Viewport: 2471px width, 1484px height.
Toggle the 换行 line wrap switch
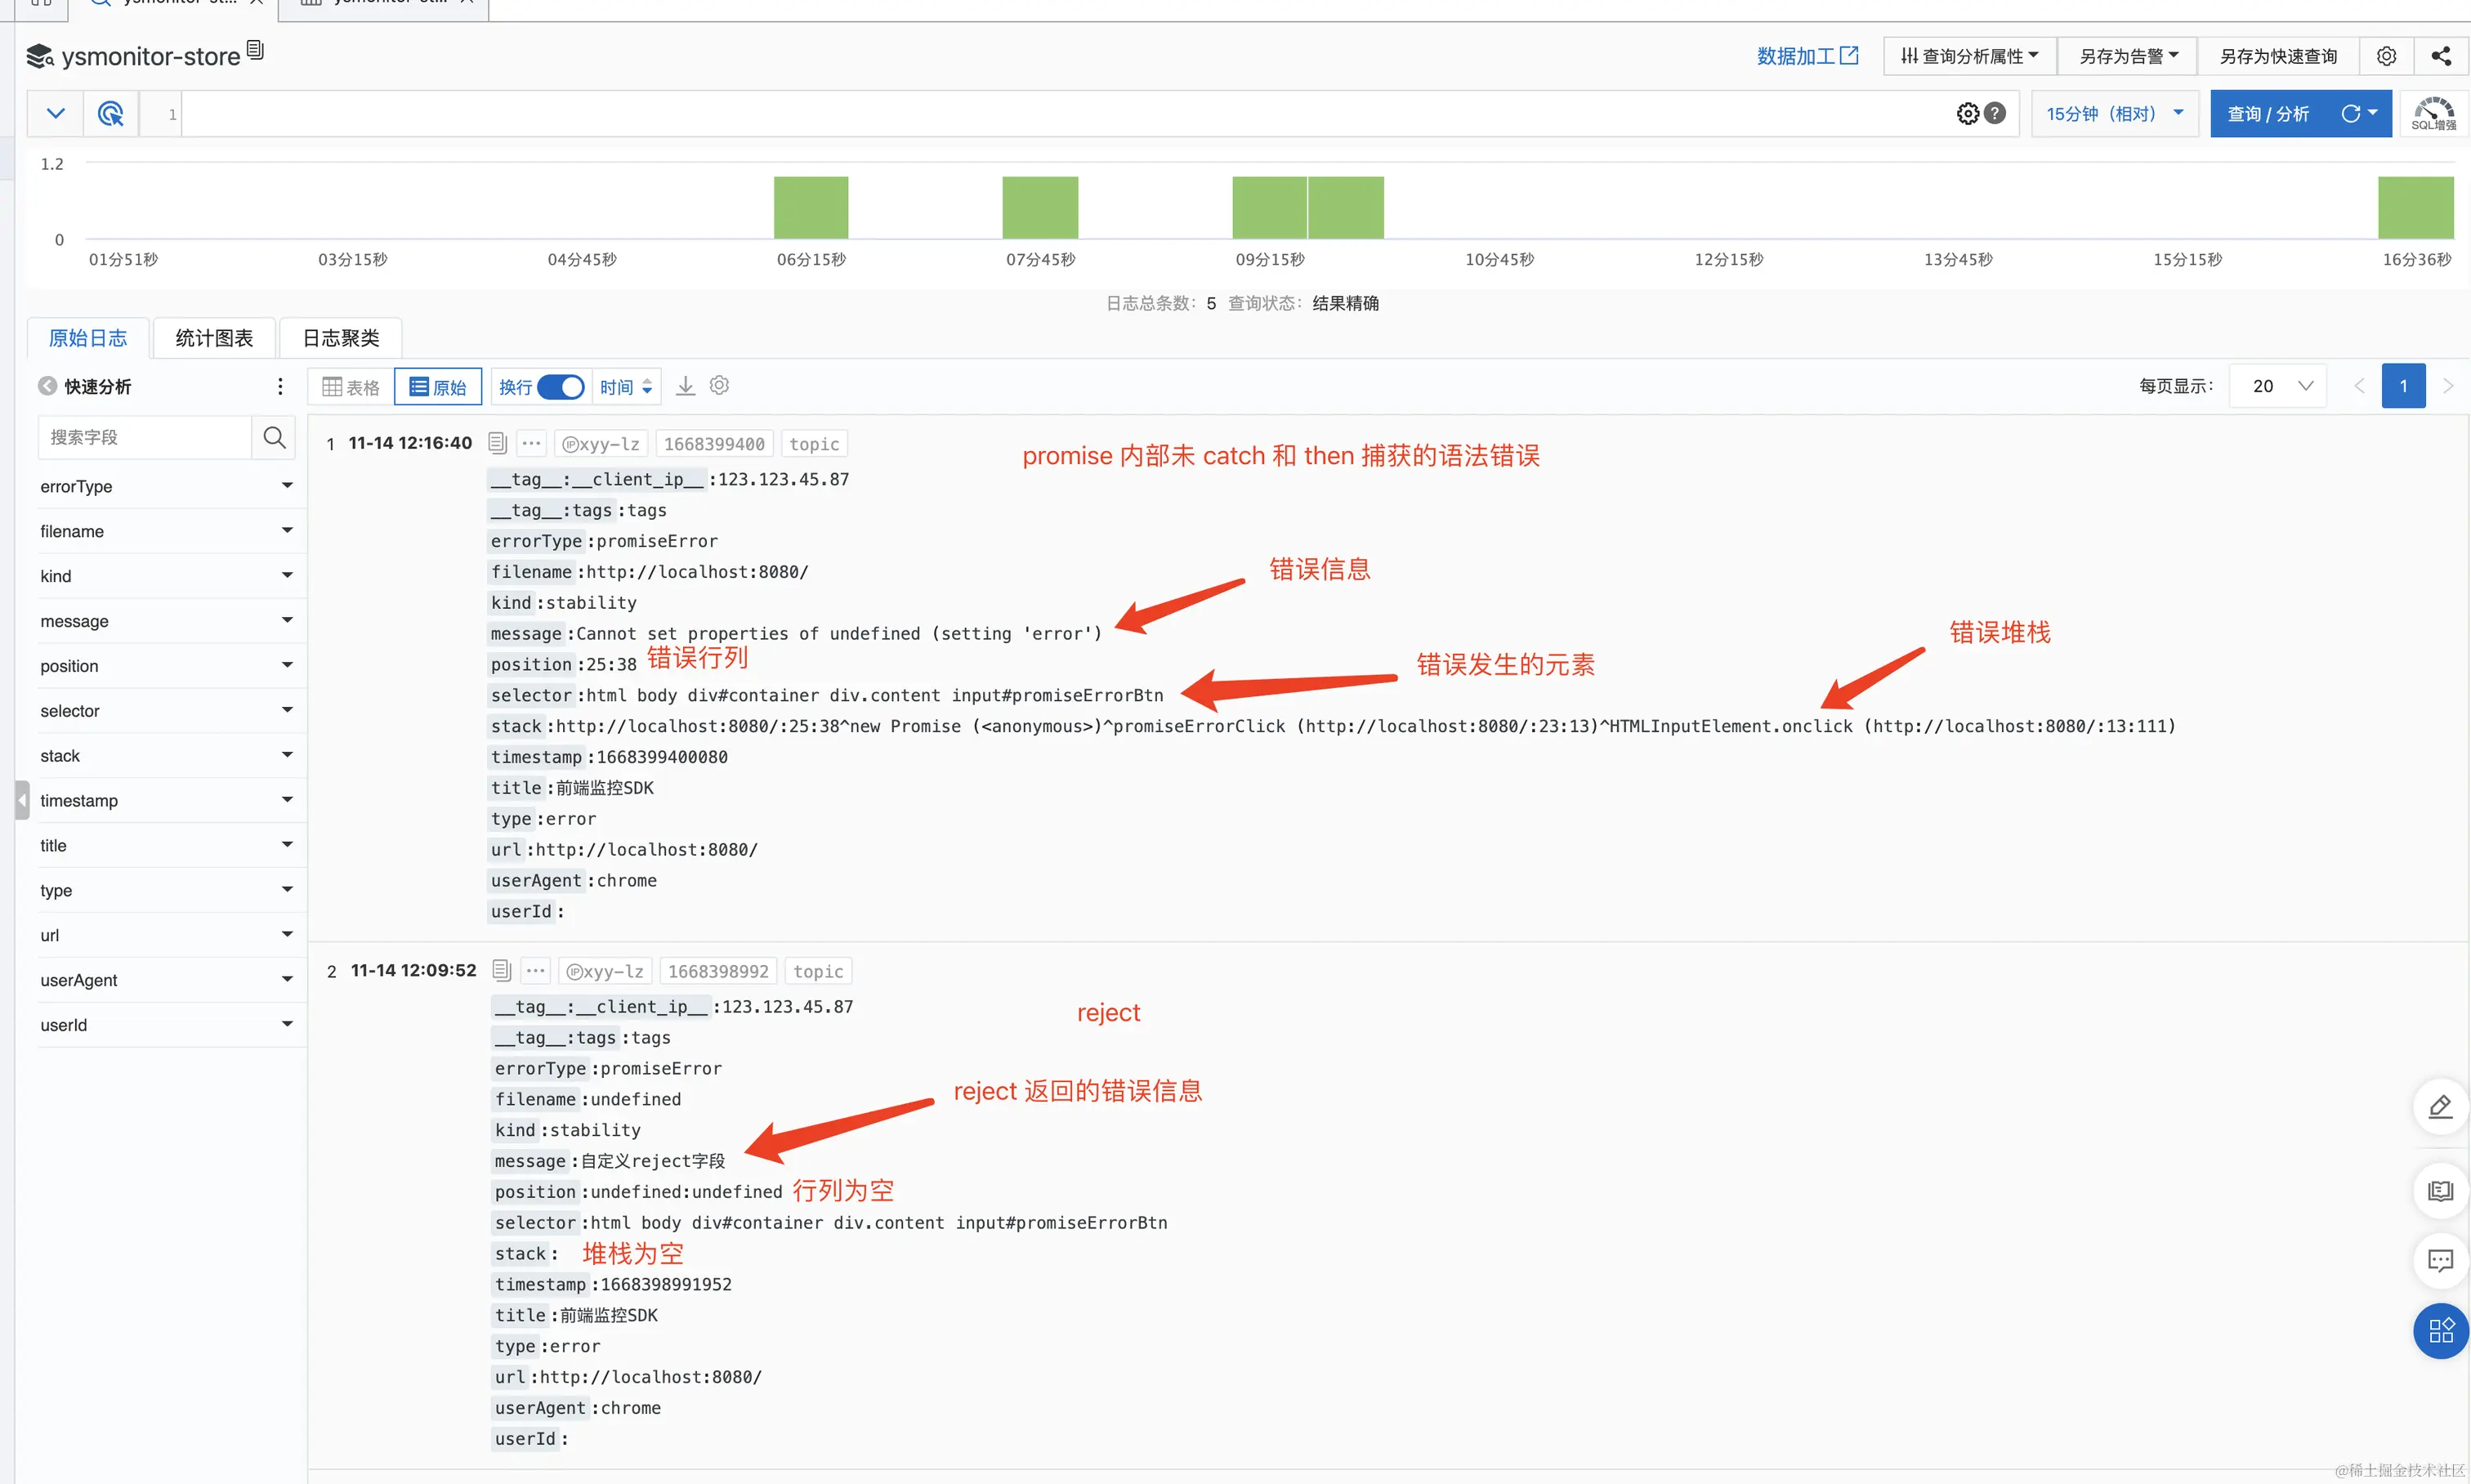pyautogui.click(x=560, y=387)
